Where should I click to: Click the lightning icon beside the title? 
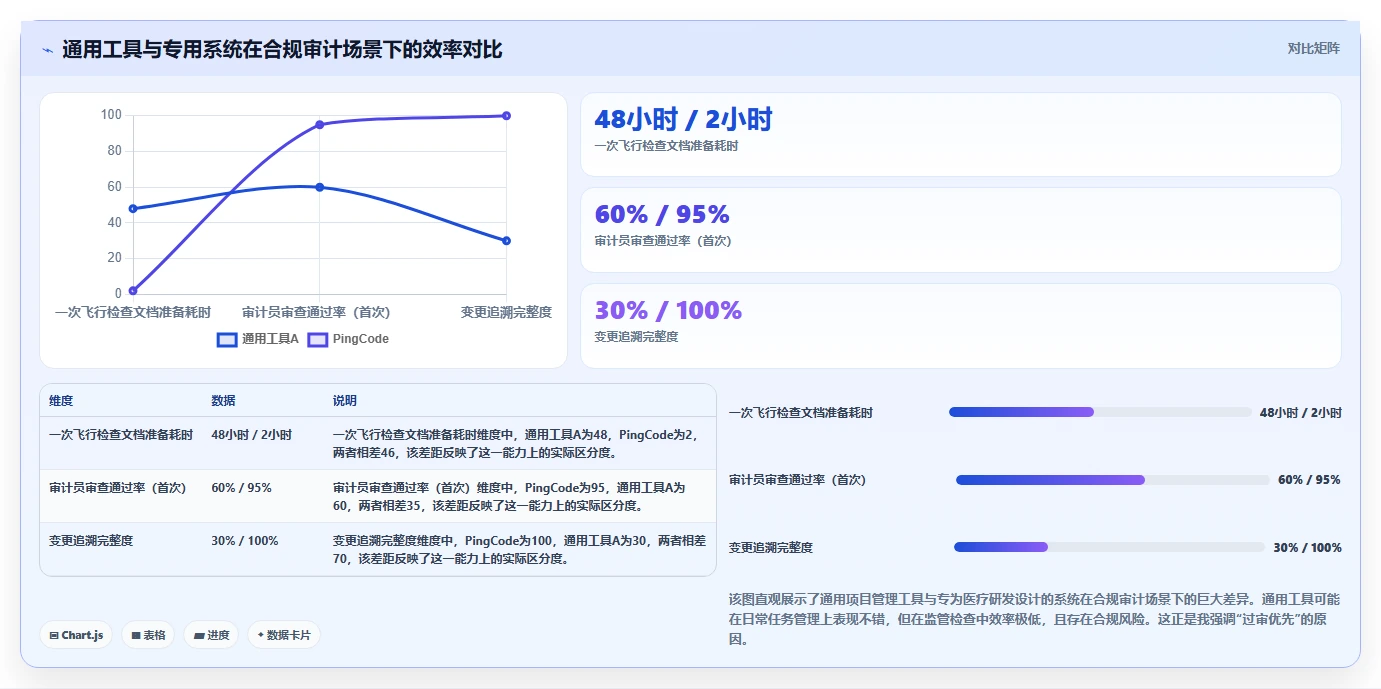(x=47, y=50)
